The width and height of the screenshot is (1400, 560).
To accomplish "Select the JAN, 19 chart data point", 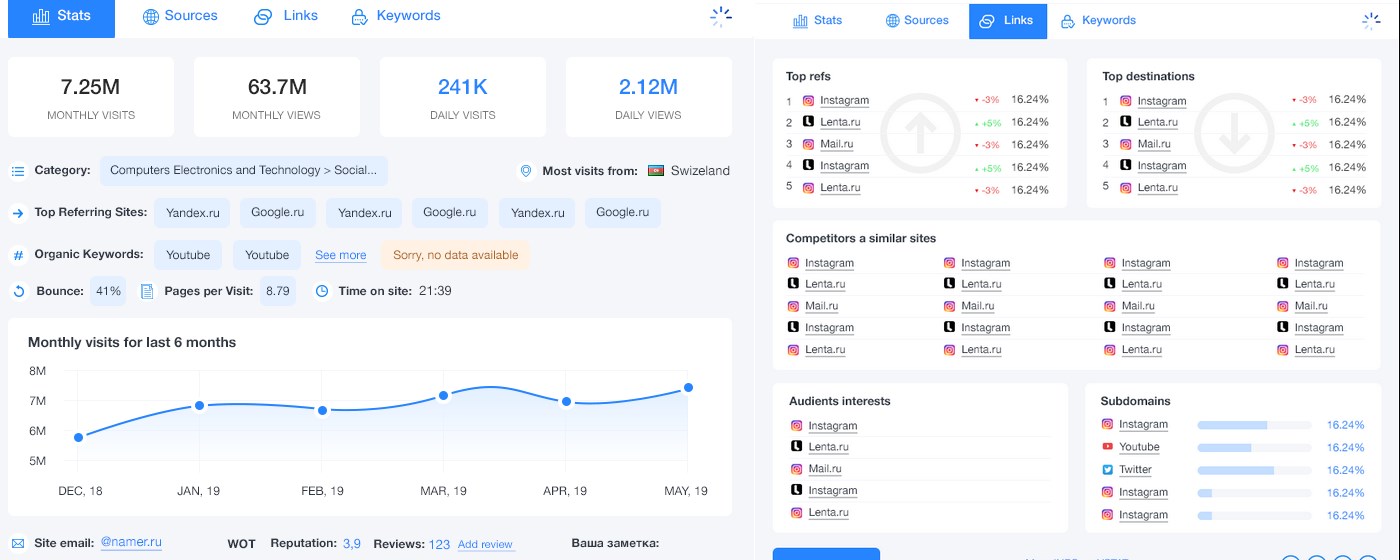I will click(200, 405).
